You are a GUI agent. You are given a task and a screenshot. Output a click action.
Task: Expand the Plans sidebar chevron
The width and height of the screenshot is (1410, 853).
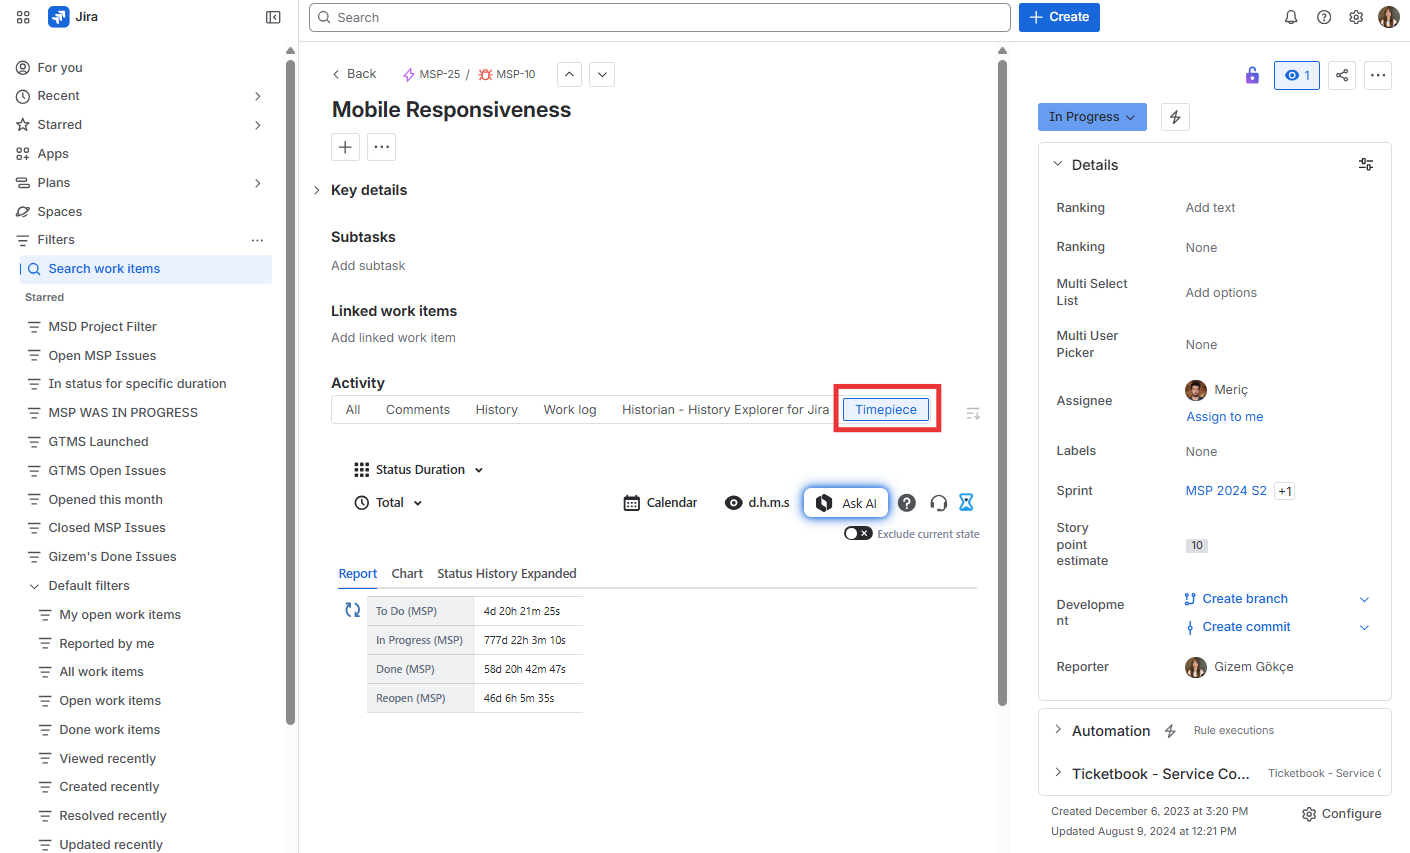click(258, 183)
